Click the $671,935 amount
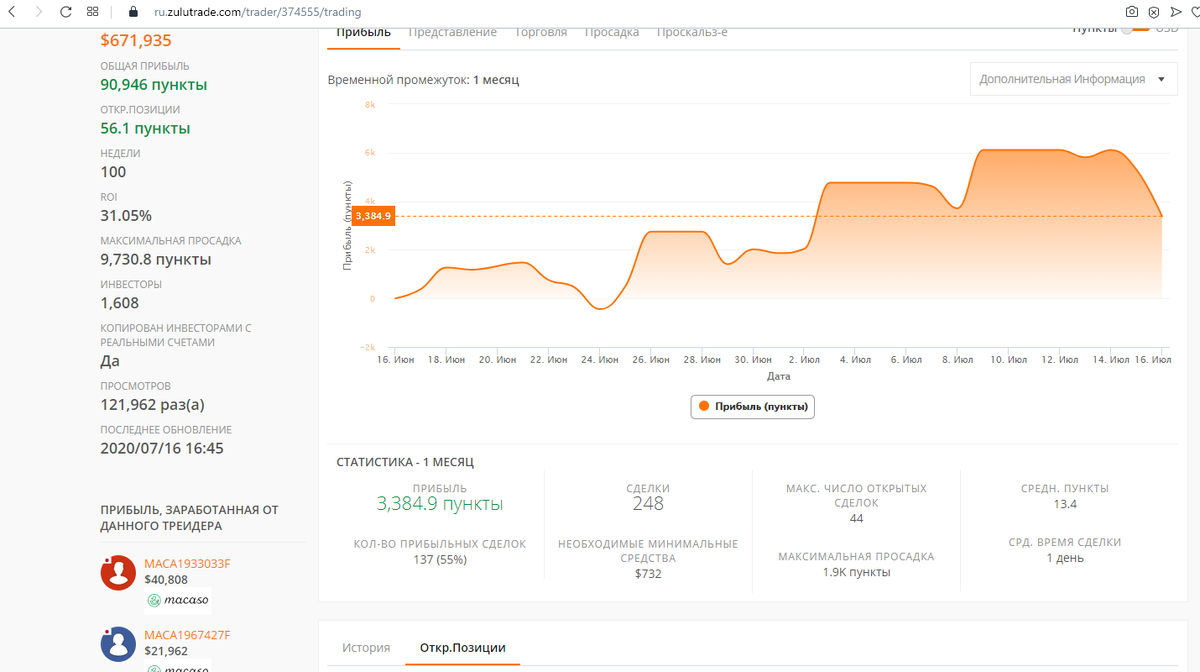 pyautogui.click(x=136, y=41)
